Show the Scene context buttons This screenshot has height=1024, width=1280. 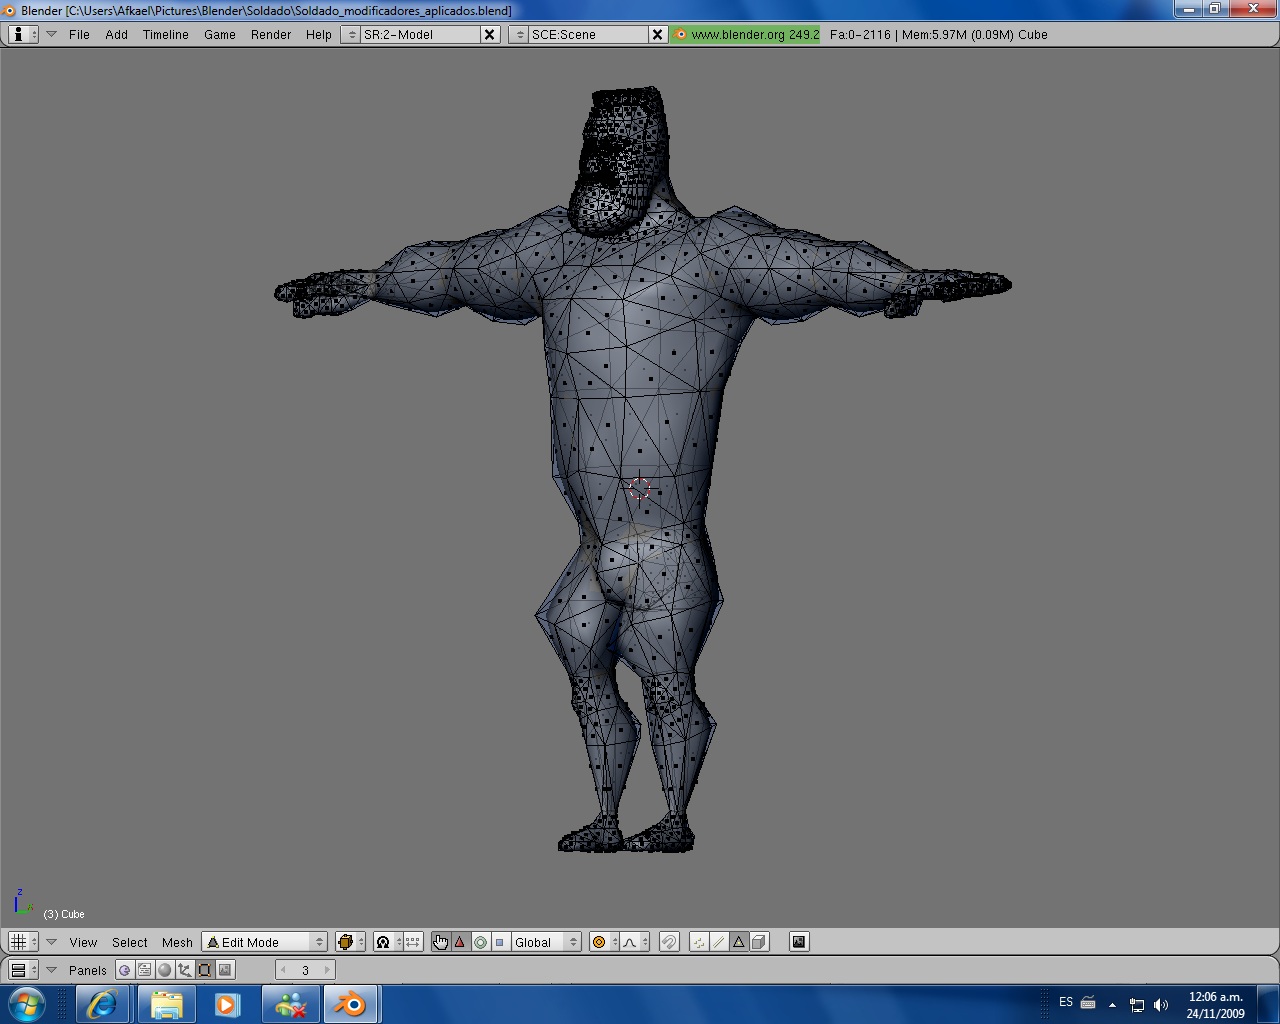[225, 970]
